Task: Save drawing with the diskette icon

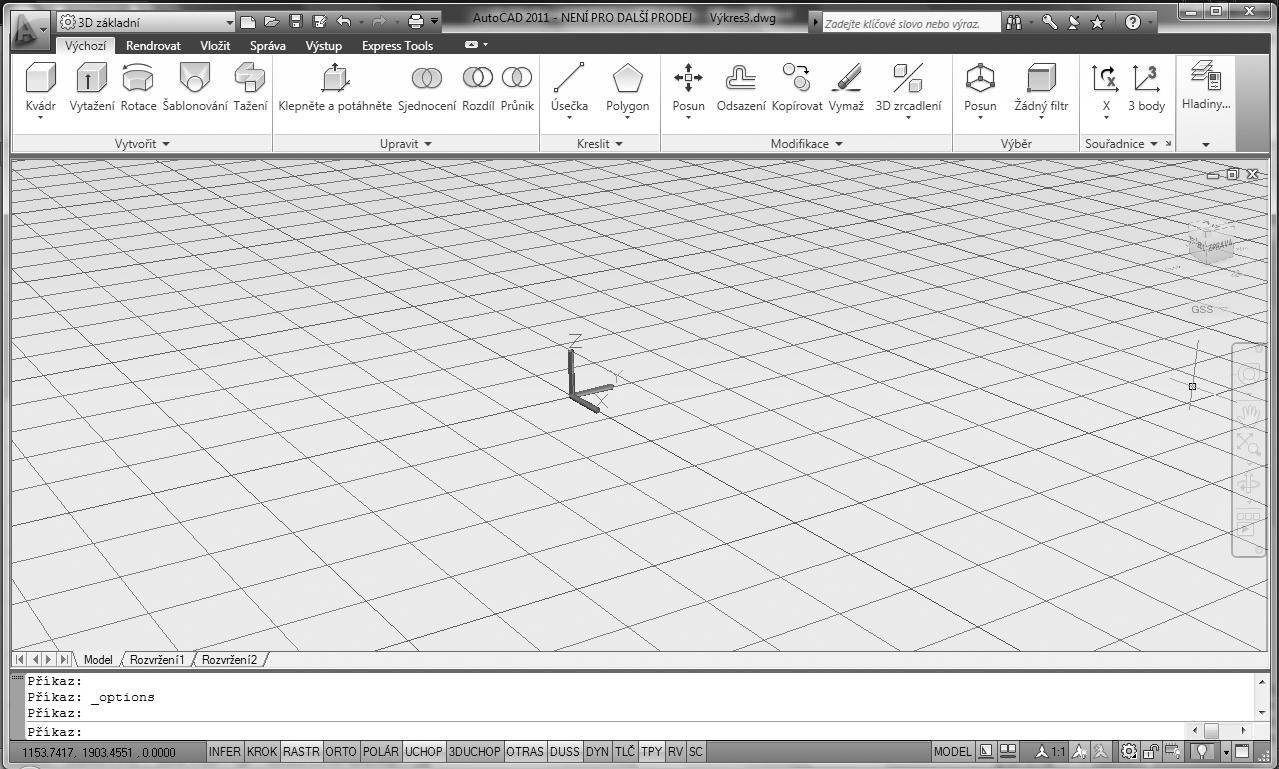Action: click(x=296, y=21)
